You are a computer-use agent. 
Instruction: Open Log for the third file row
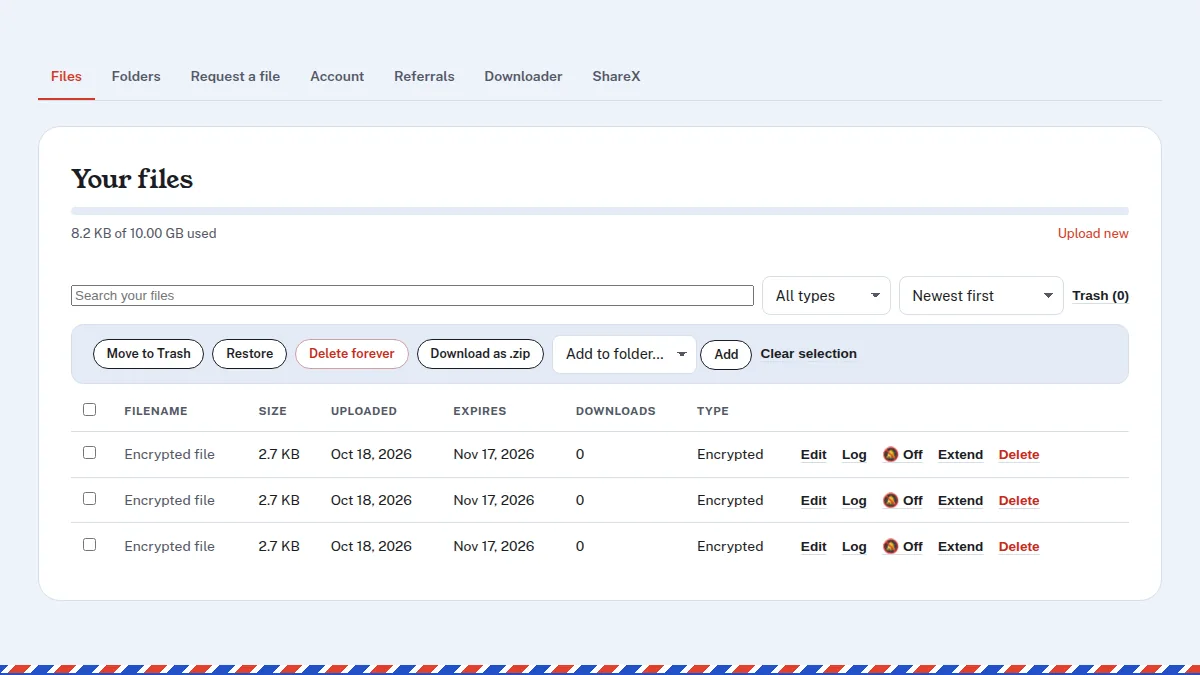(854, 546)
